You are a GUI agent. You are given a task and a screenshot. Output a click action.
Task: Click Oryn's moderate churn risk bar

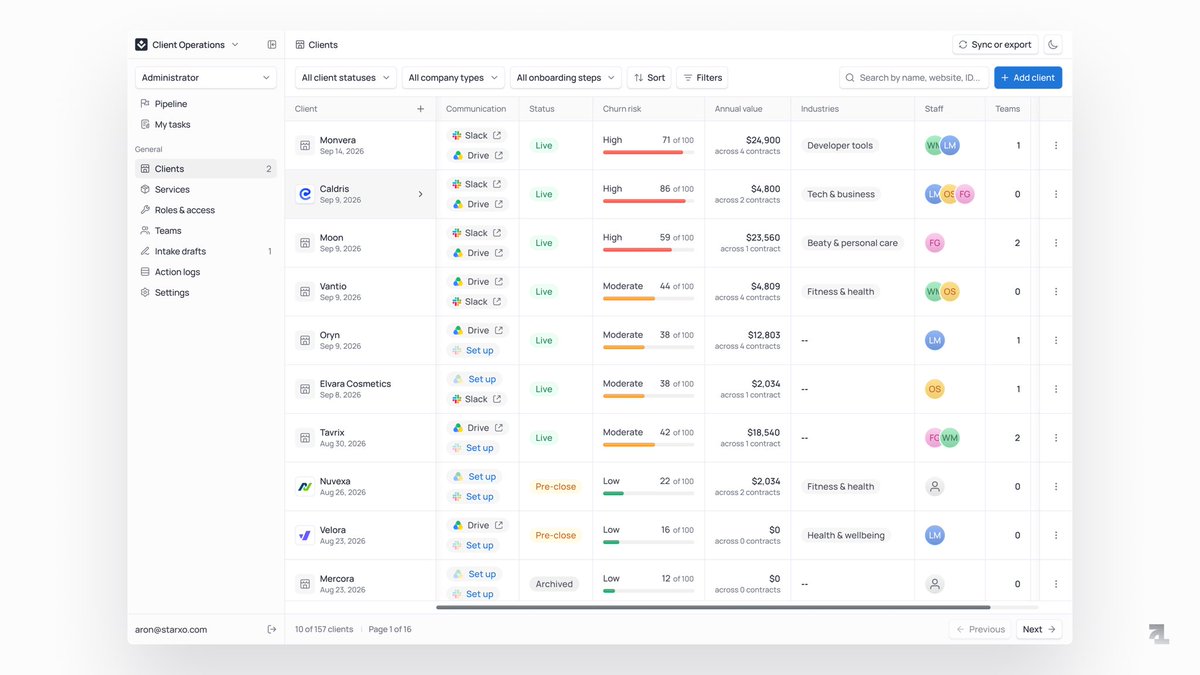[x=648, y=347]
